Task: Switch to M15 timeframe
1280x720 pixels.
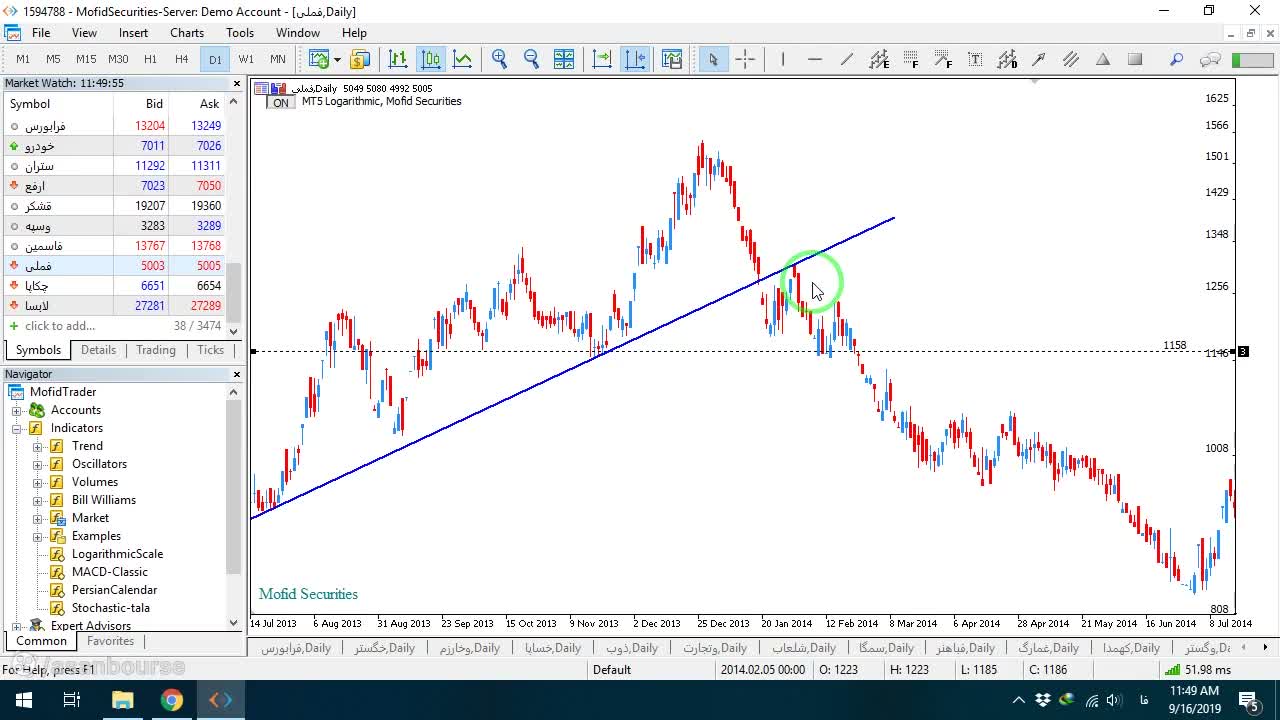Action: pyautogui.click(x=86, y=59)
